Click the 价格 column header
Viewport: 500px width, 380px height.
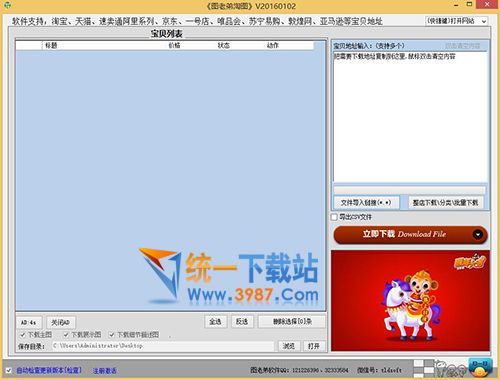click(x=174, y=45)
